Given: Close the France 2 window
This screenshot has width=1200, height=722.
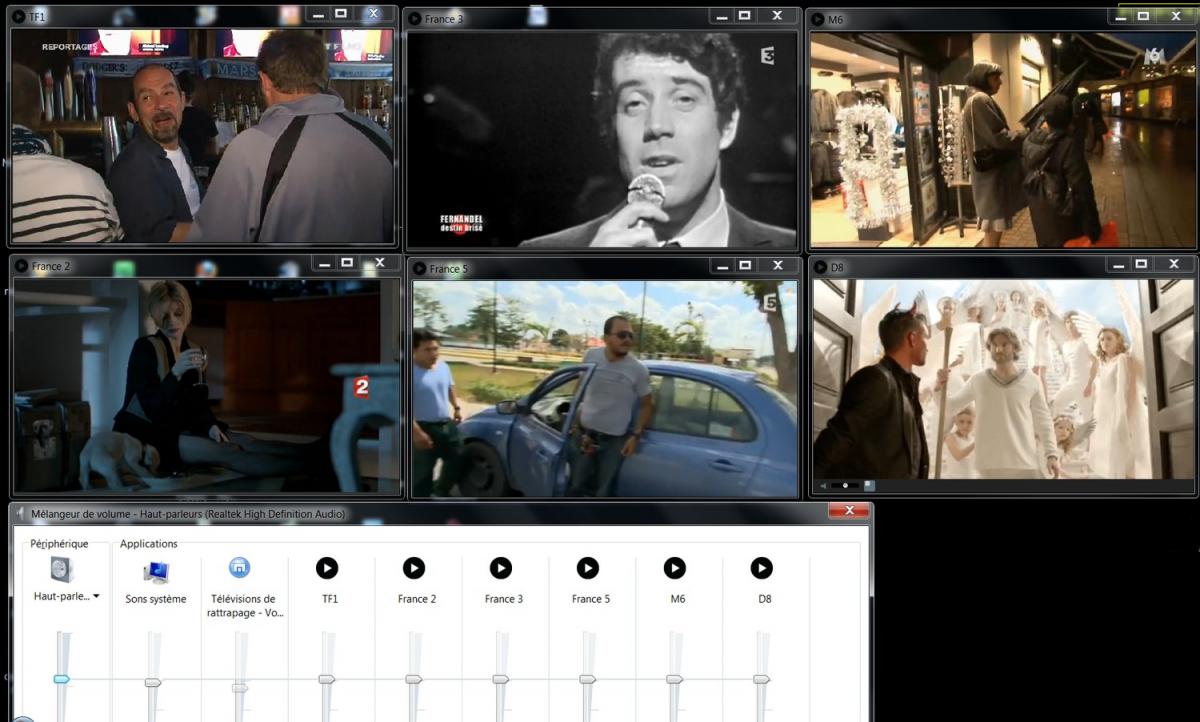Looking at the screenshot, I should point(380,263).
